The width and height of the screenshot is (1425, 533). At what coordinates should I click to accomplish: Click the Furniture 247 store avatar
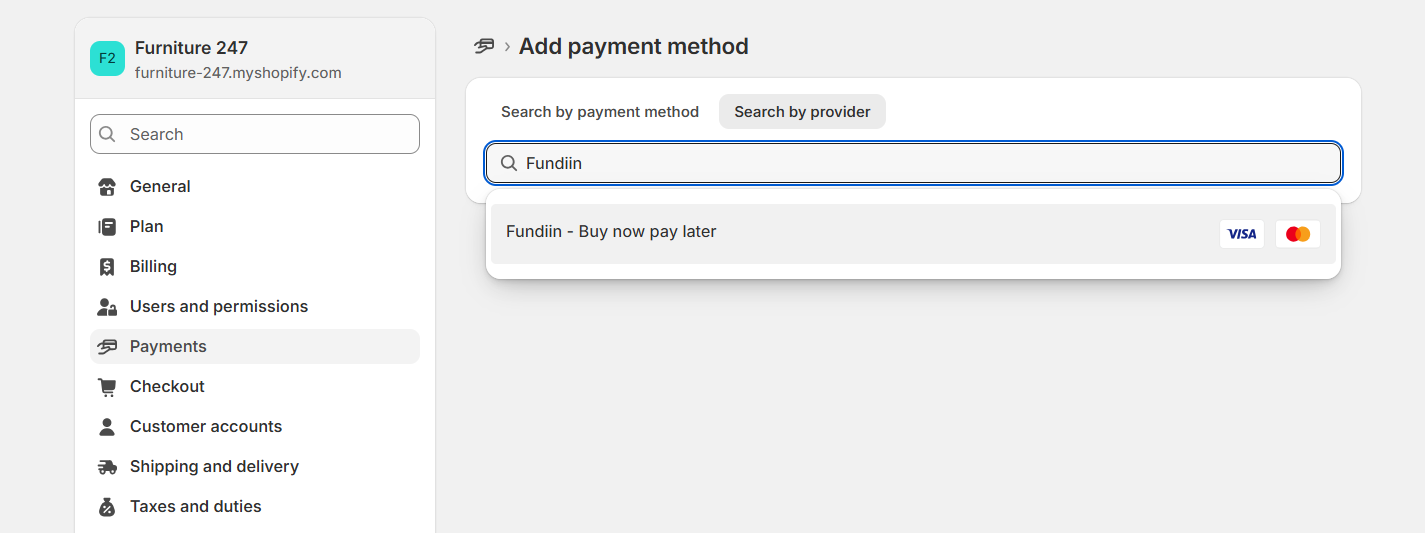coord(107,58)
